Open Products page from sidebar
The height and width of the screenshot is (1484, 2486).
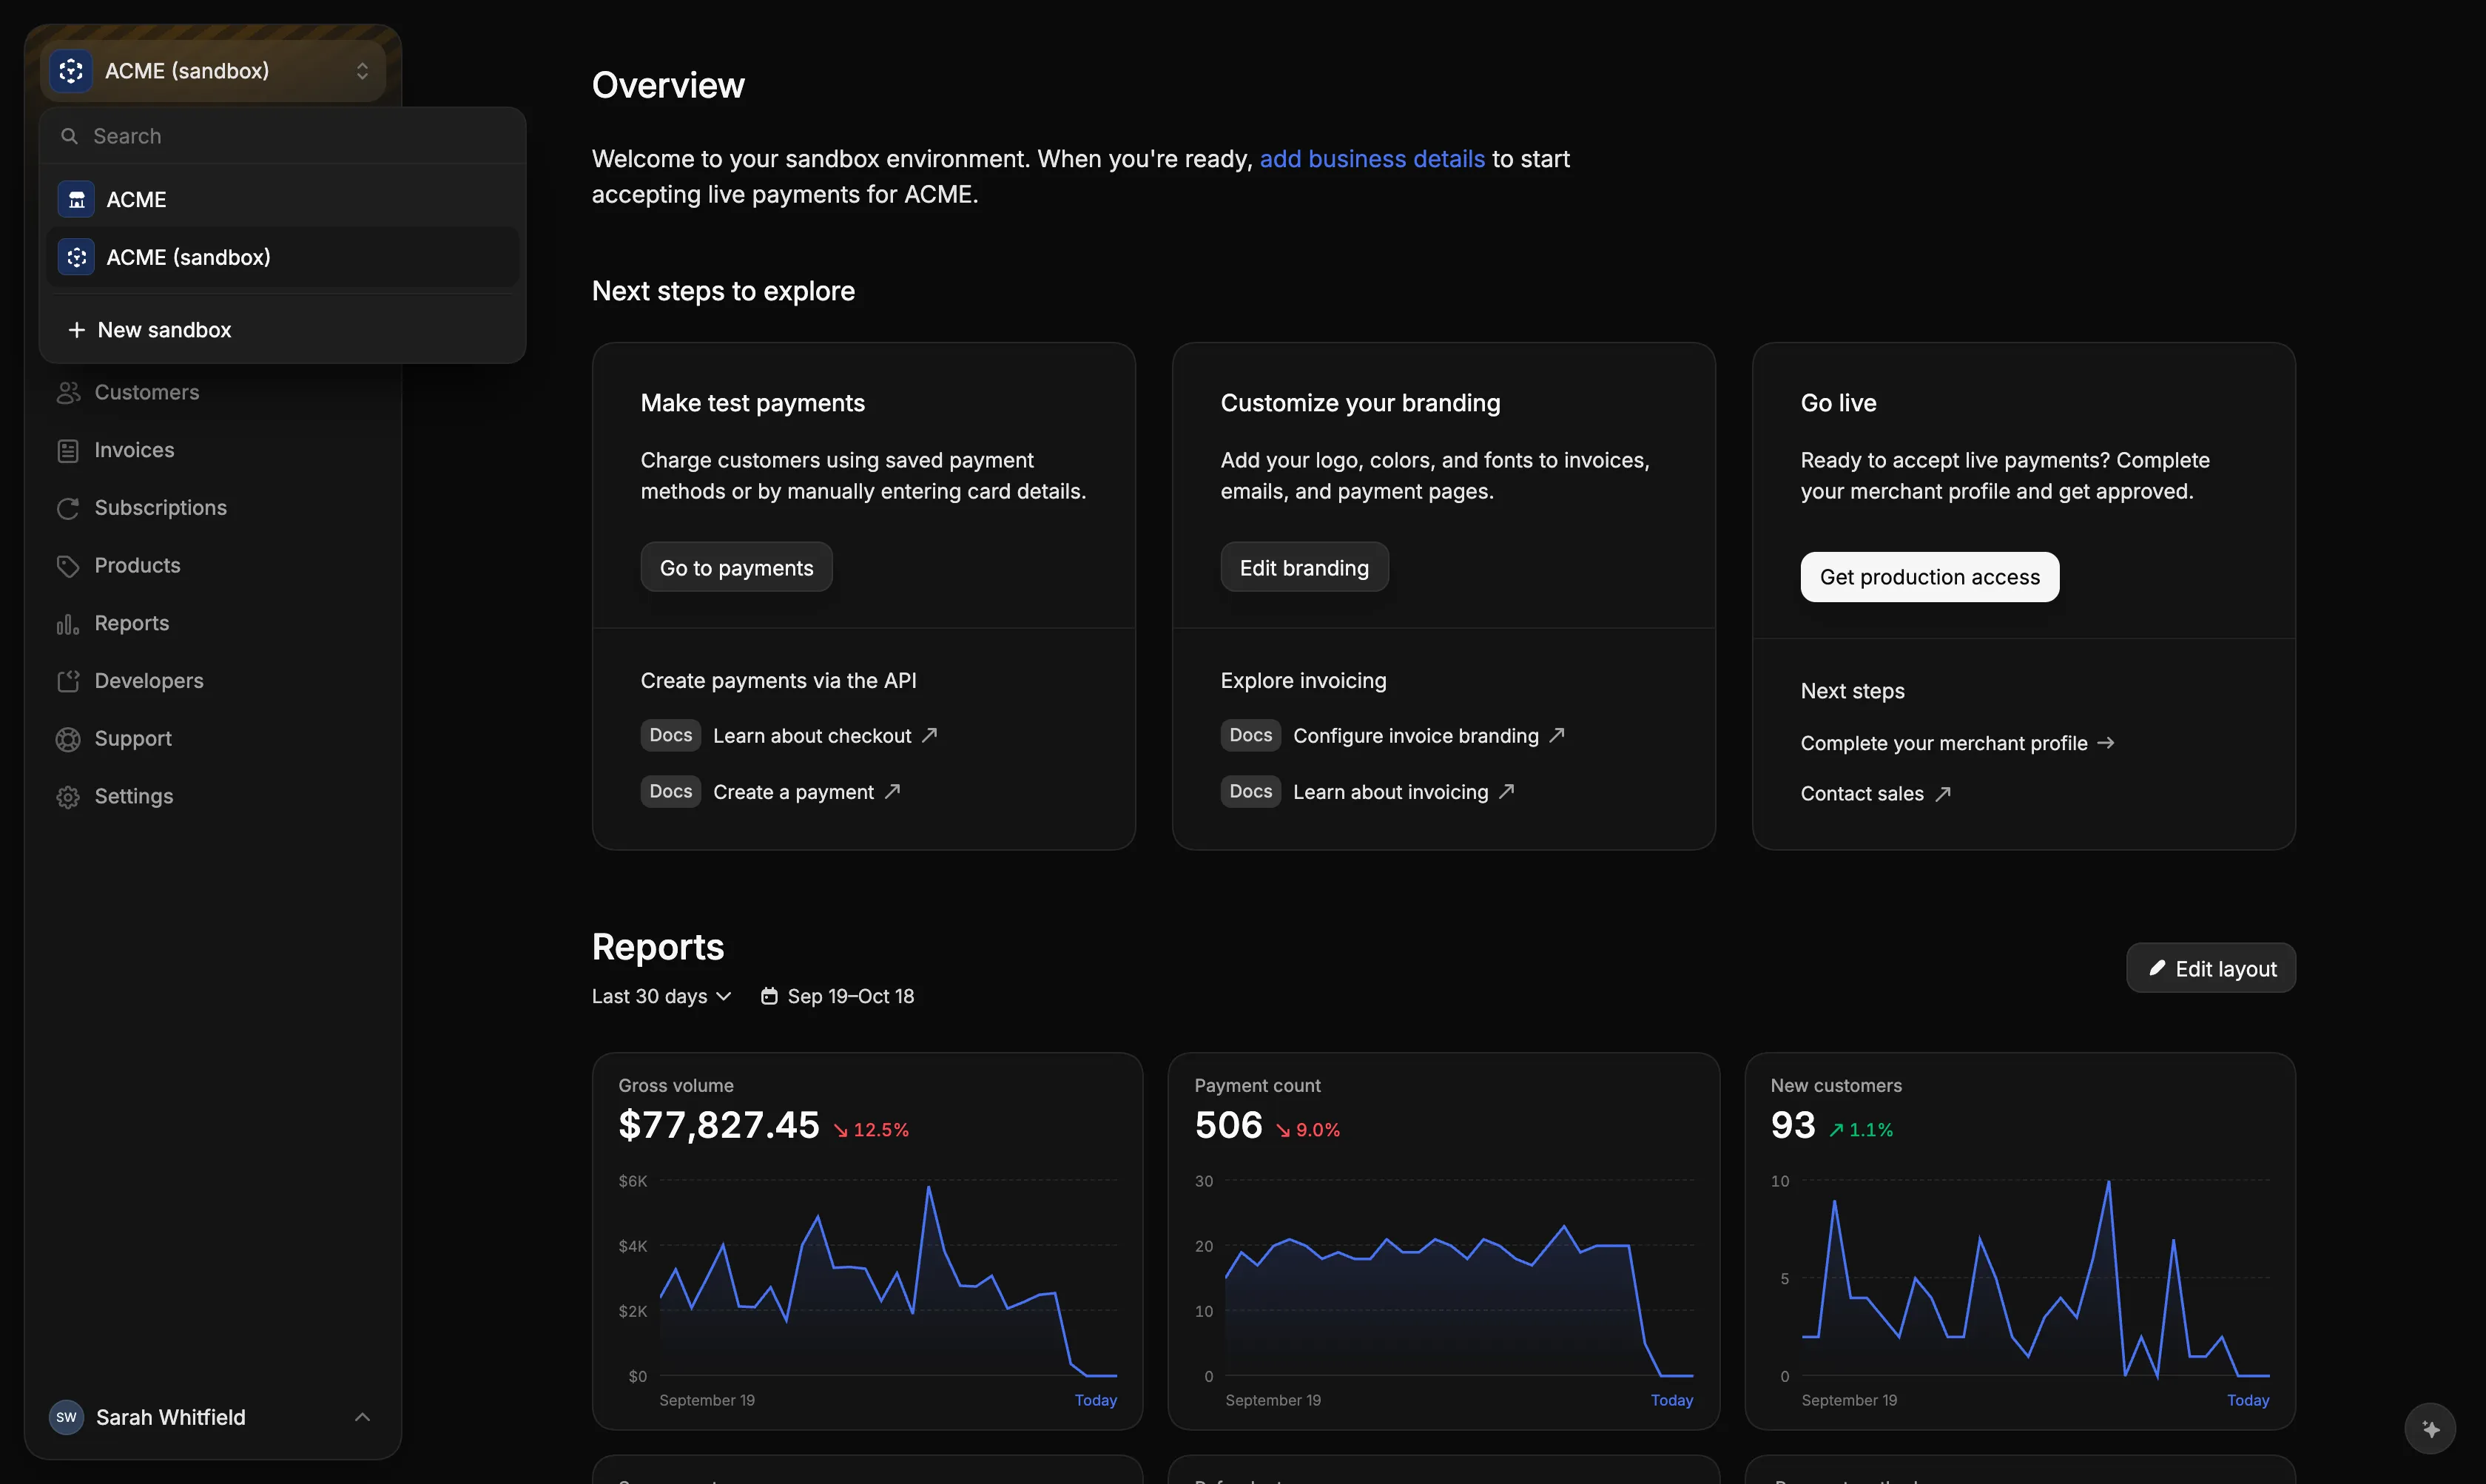(x=213, y=566)
